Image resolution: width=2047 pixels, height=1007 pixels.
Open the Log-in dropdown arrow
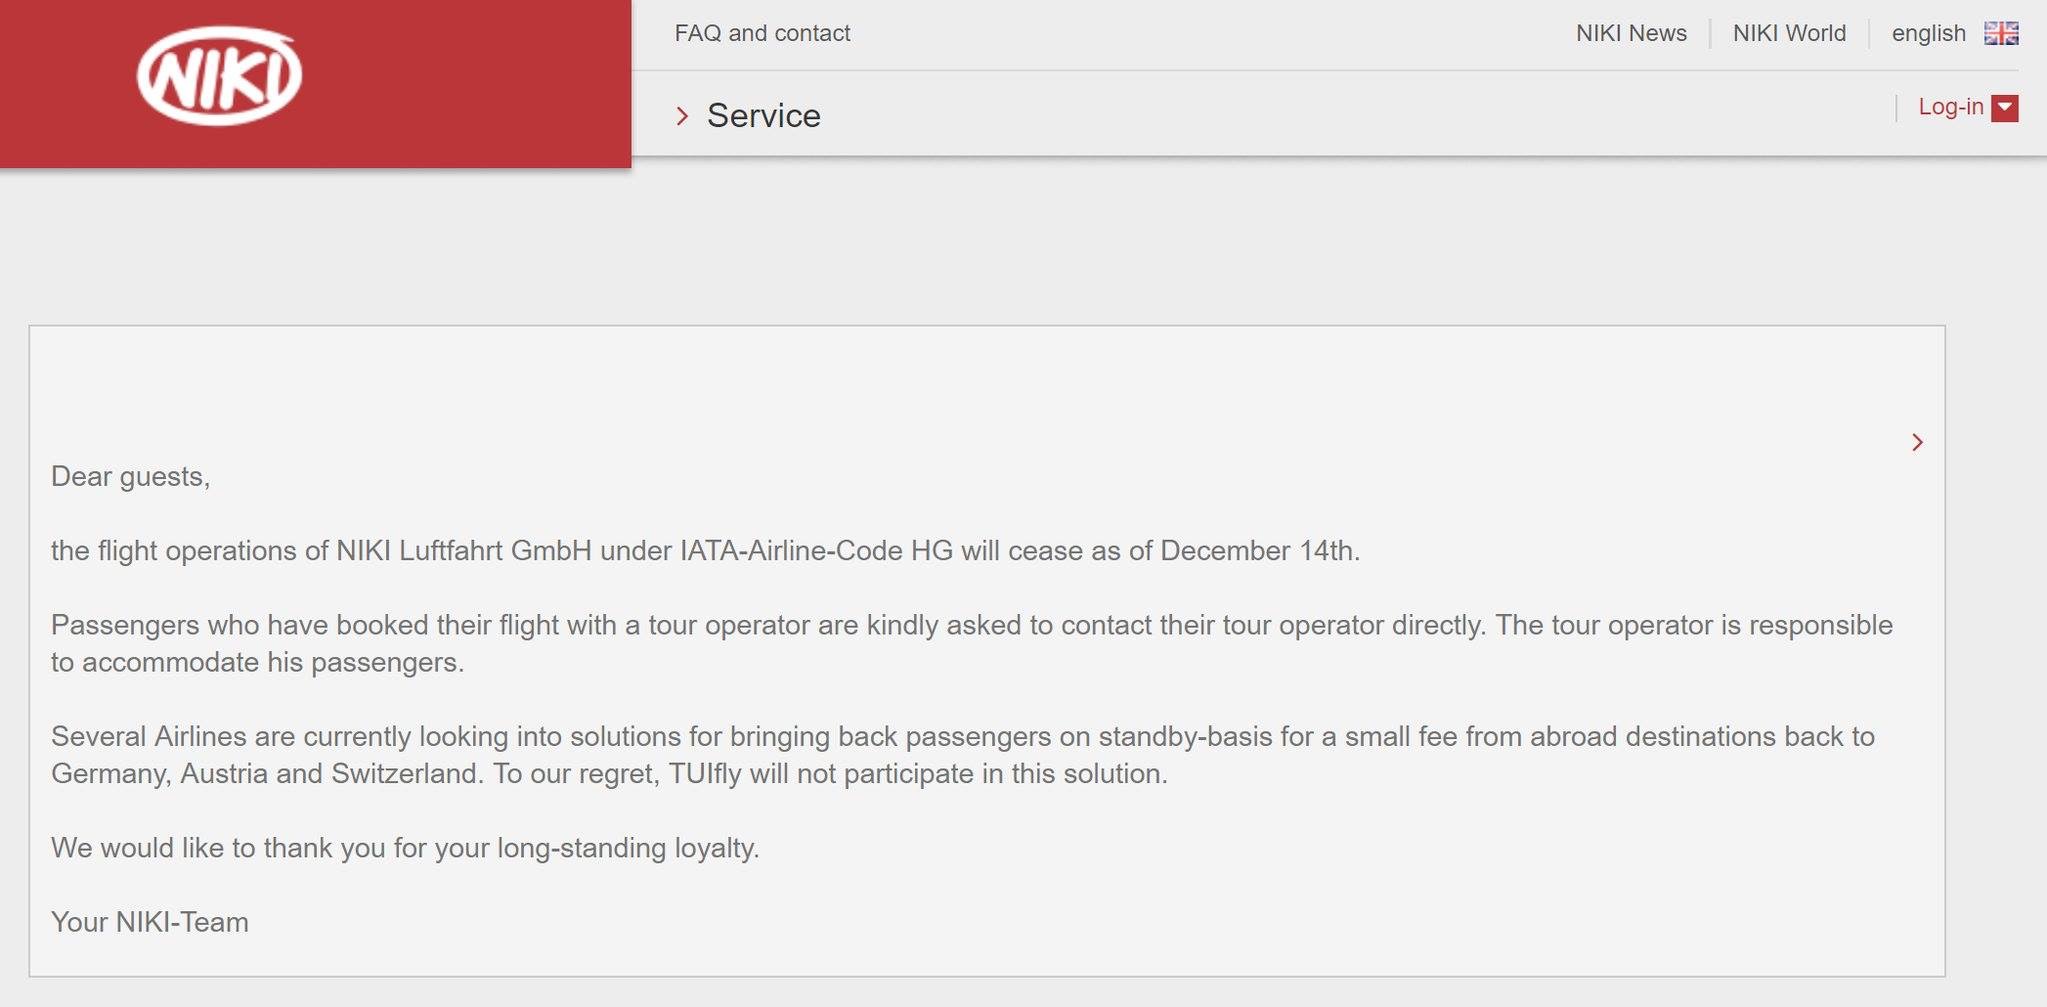(2004, 108)
